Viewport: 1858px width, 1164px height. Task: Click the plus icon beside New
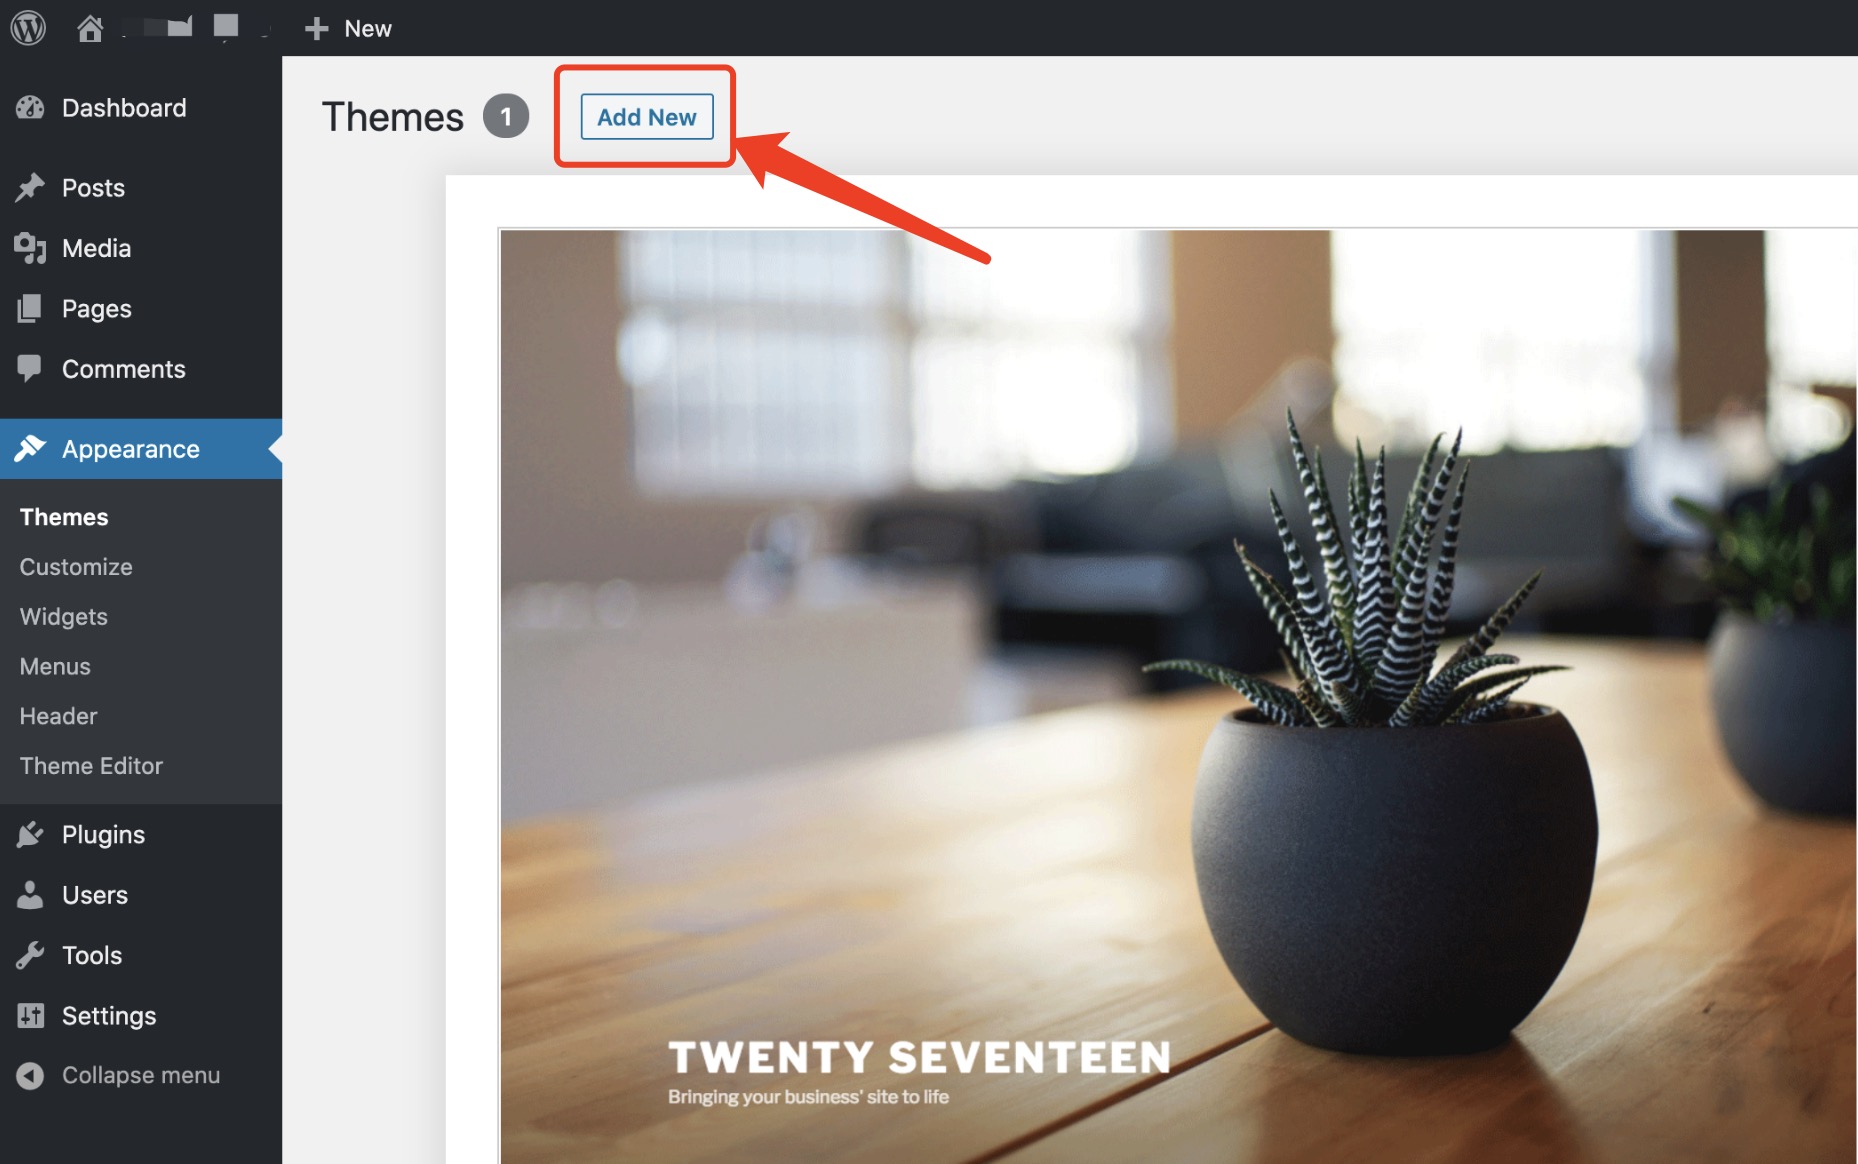point(316,28)
